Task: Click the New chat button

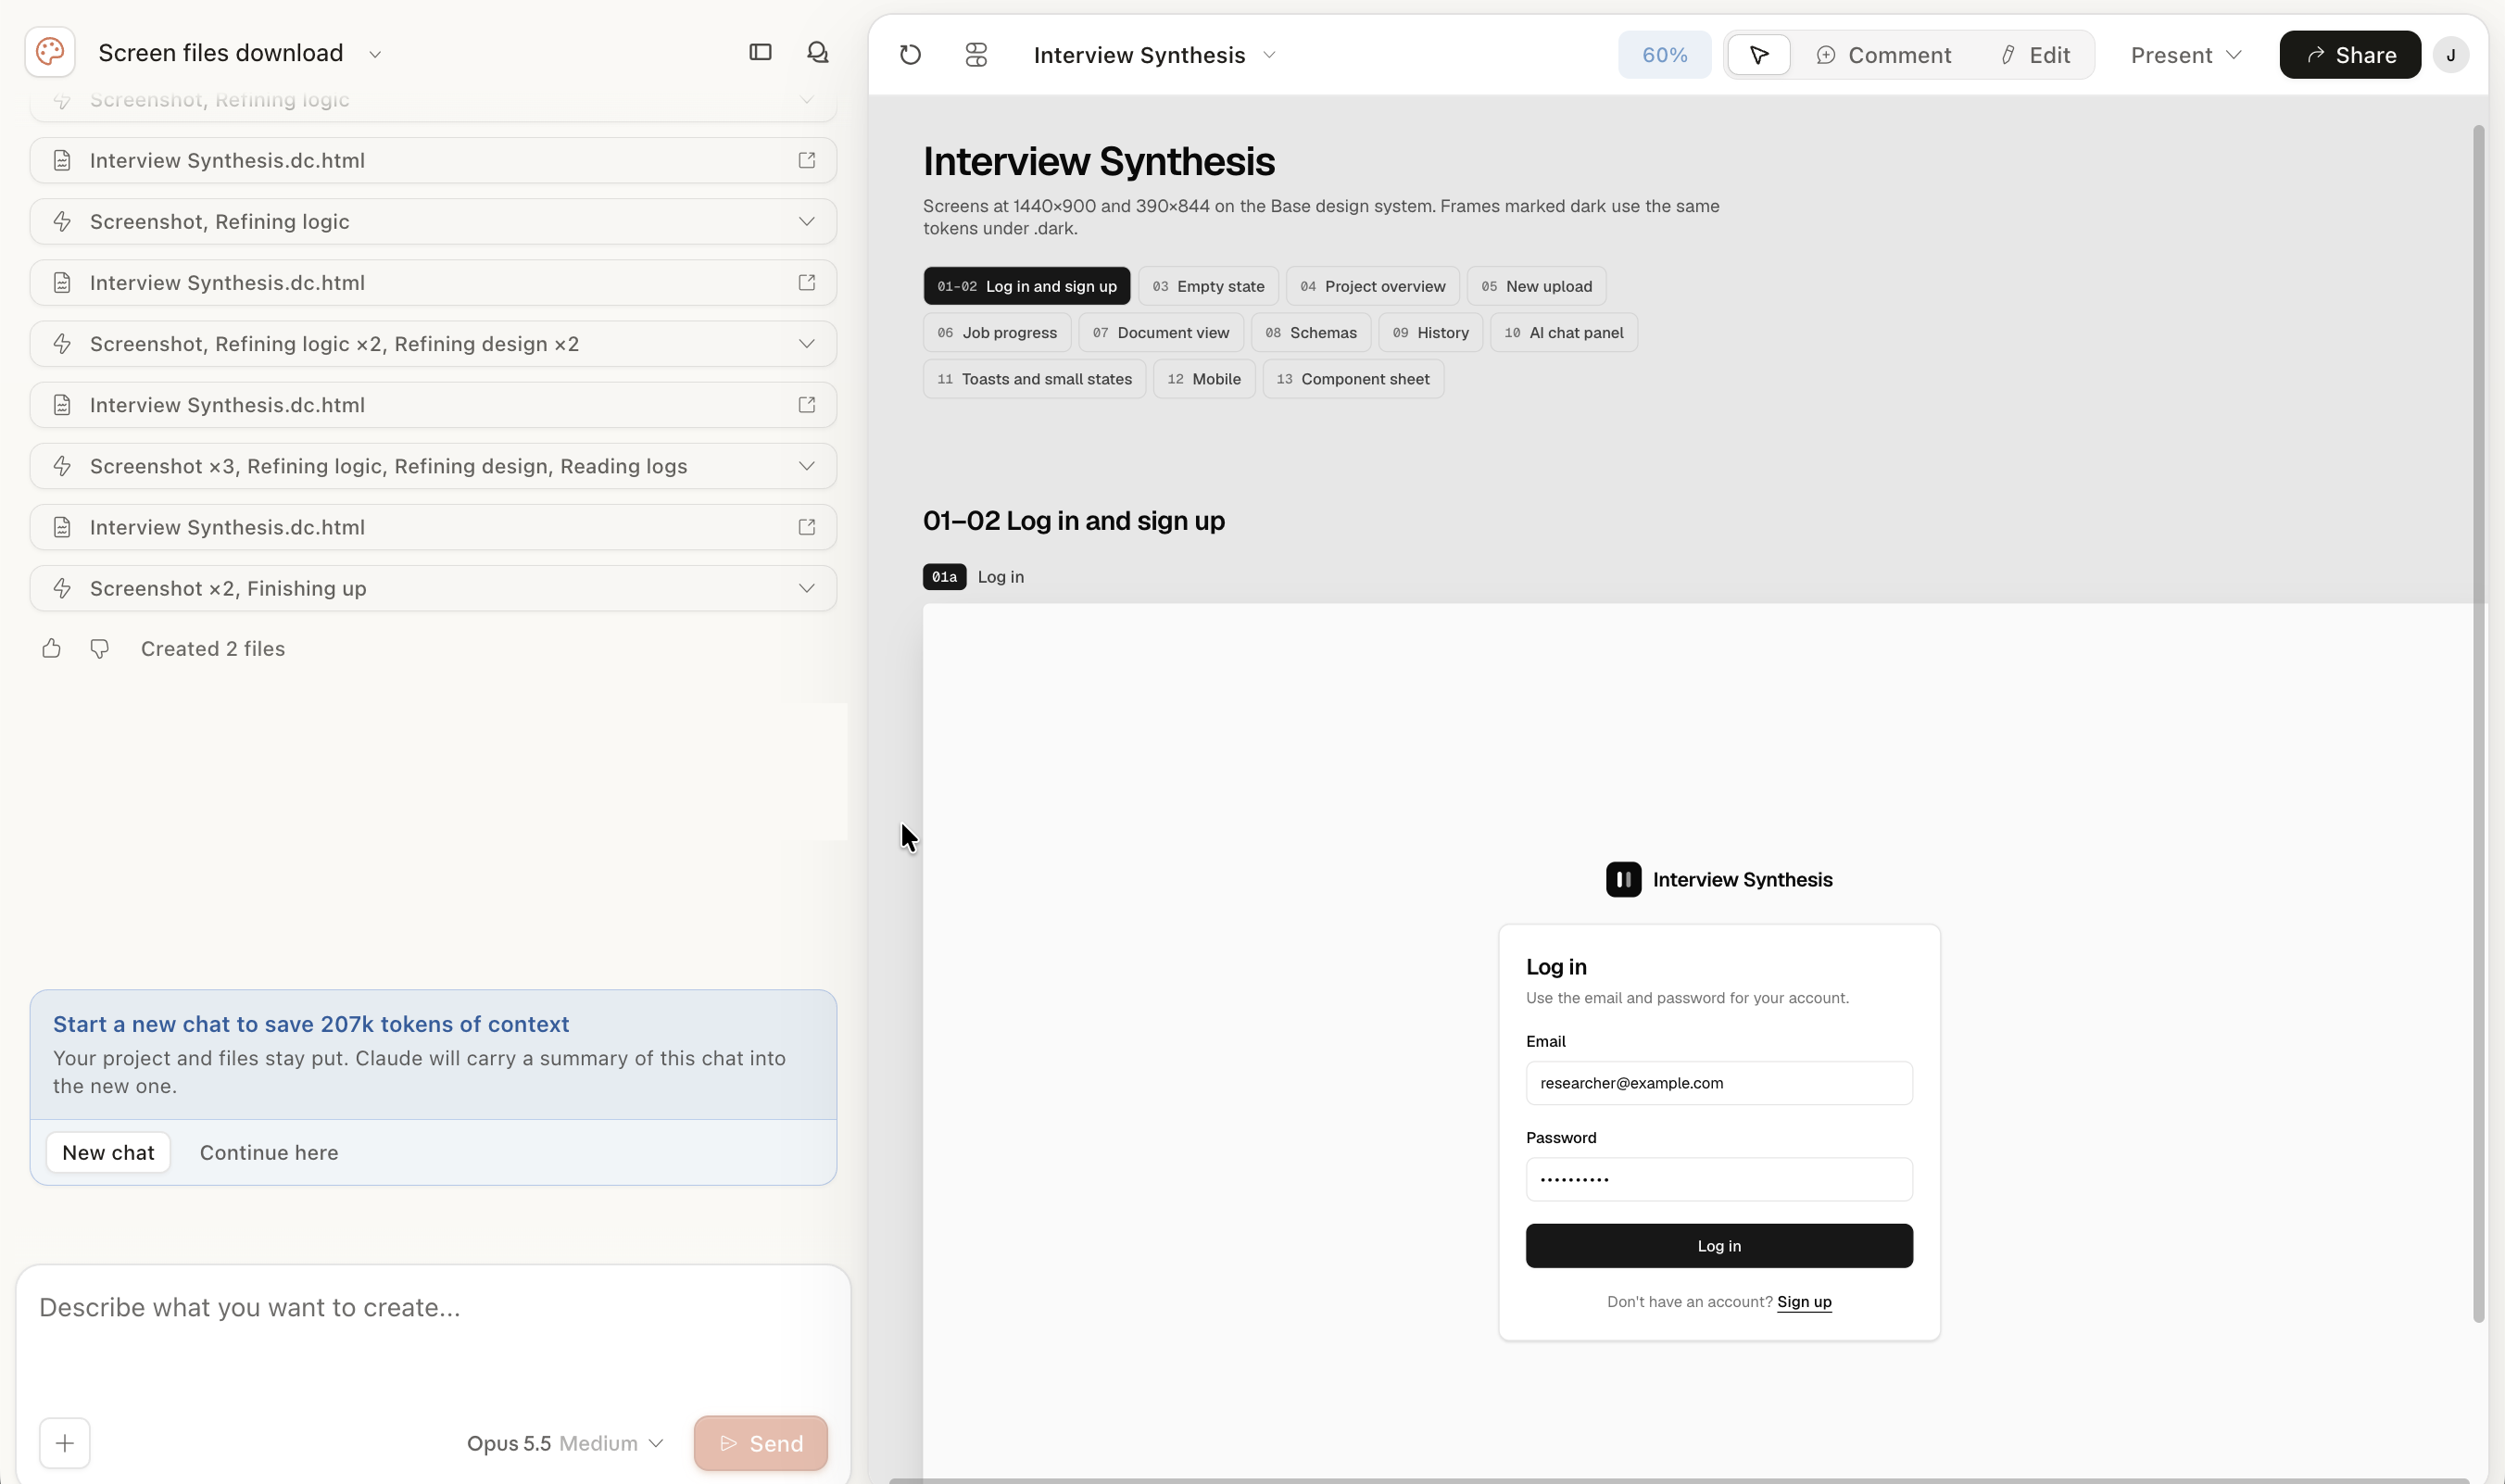Action: 108,1152
